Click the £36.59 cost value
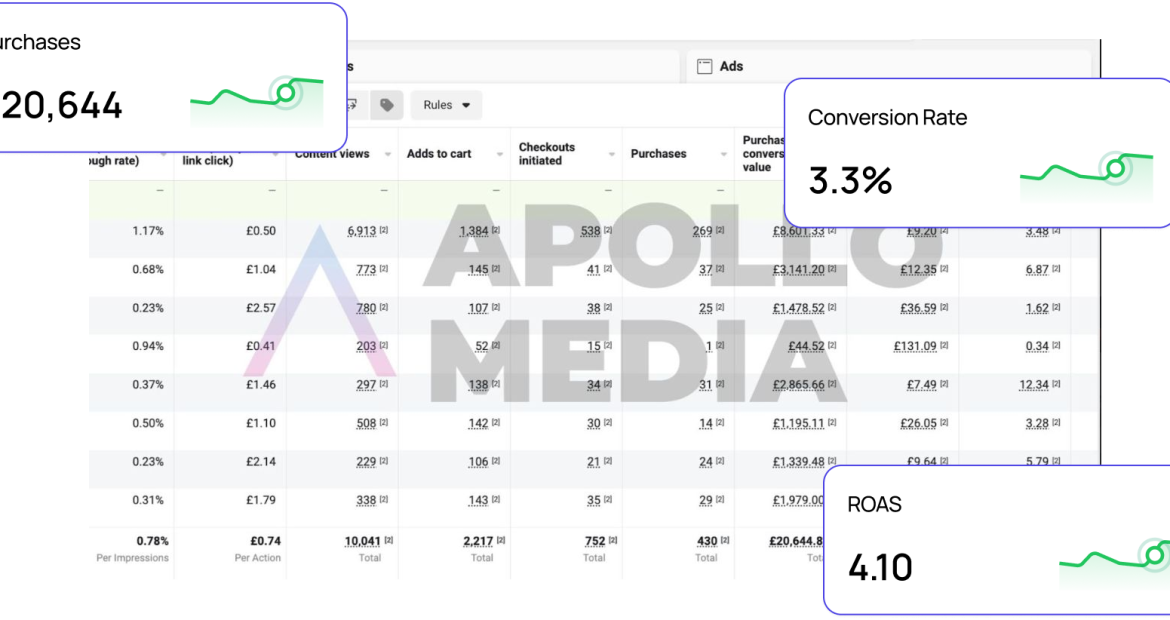1170x620 pixels. click(918, 308)
